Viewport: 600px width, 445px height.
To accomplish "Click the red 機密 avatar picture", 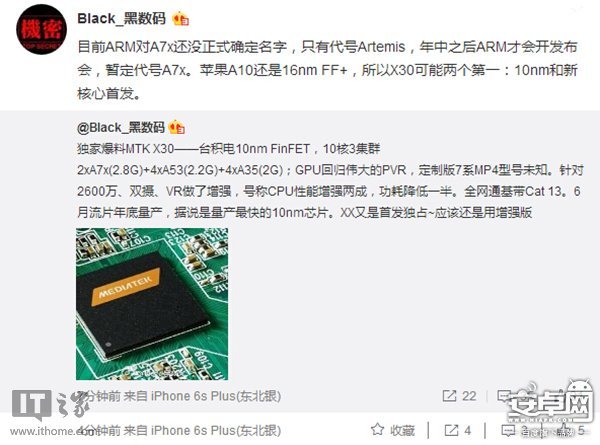I will (x=42, y=29).
